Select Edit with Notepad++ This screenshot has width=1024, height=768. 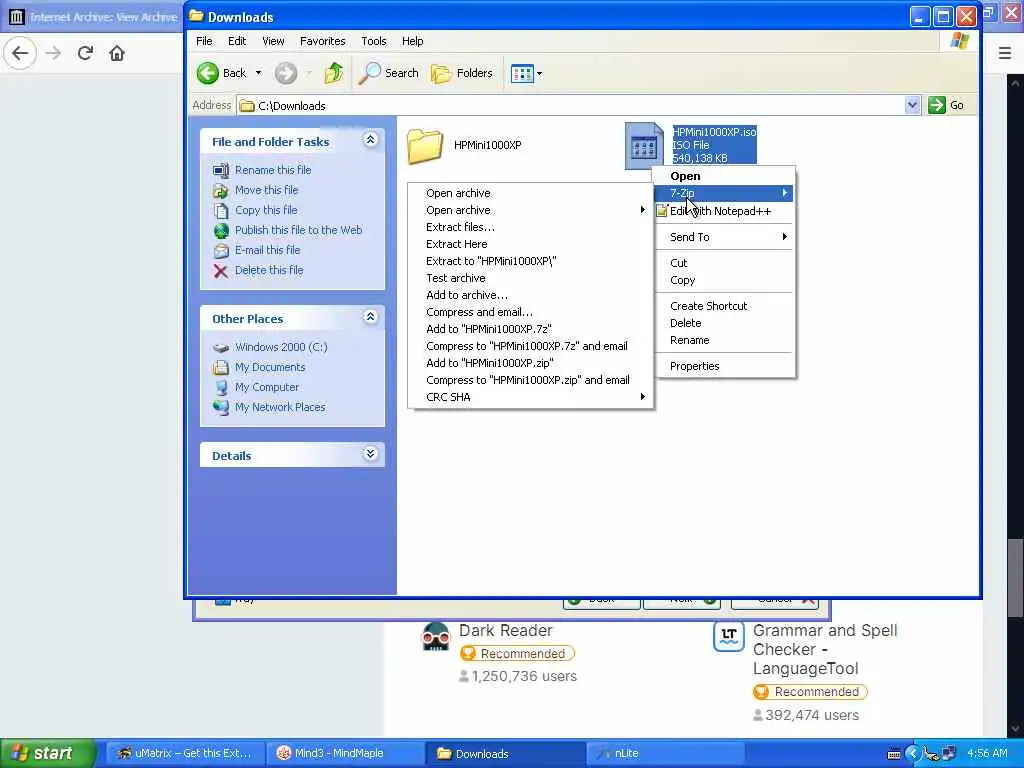(x=726, y=211)
